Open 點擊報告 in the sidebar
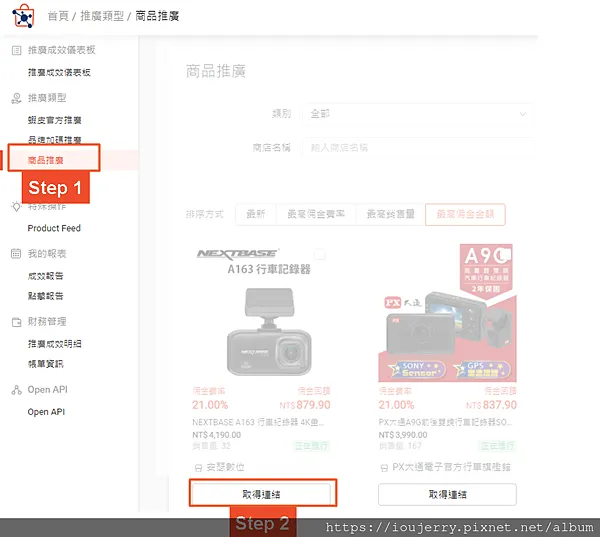This screenshot has width=600, height=537. (x=46, y=296)
